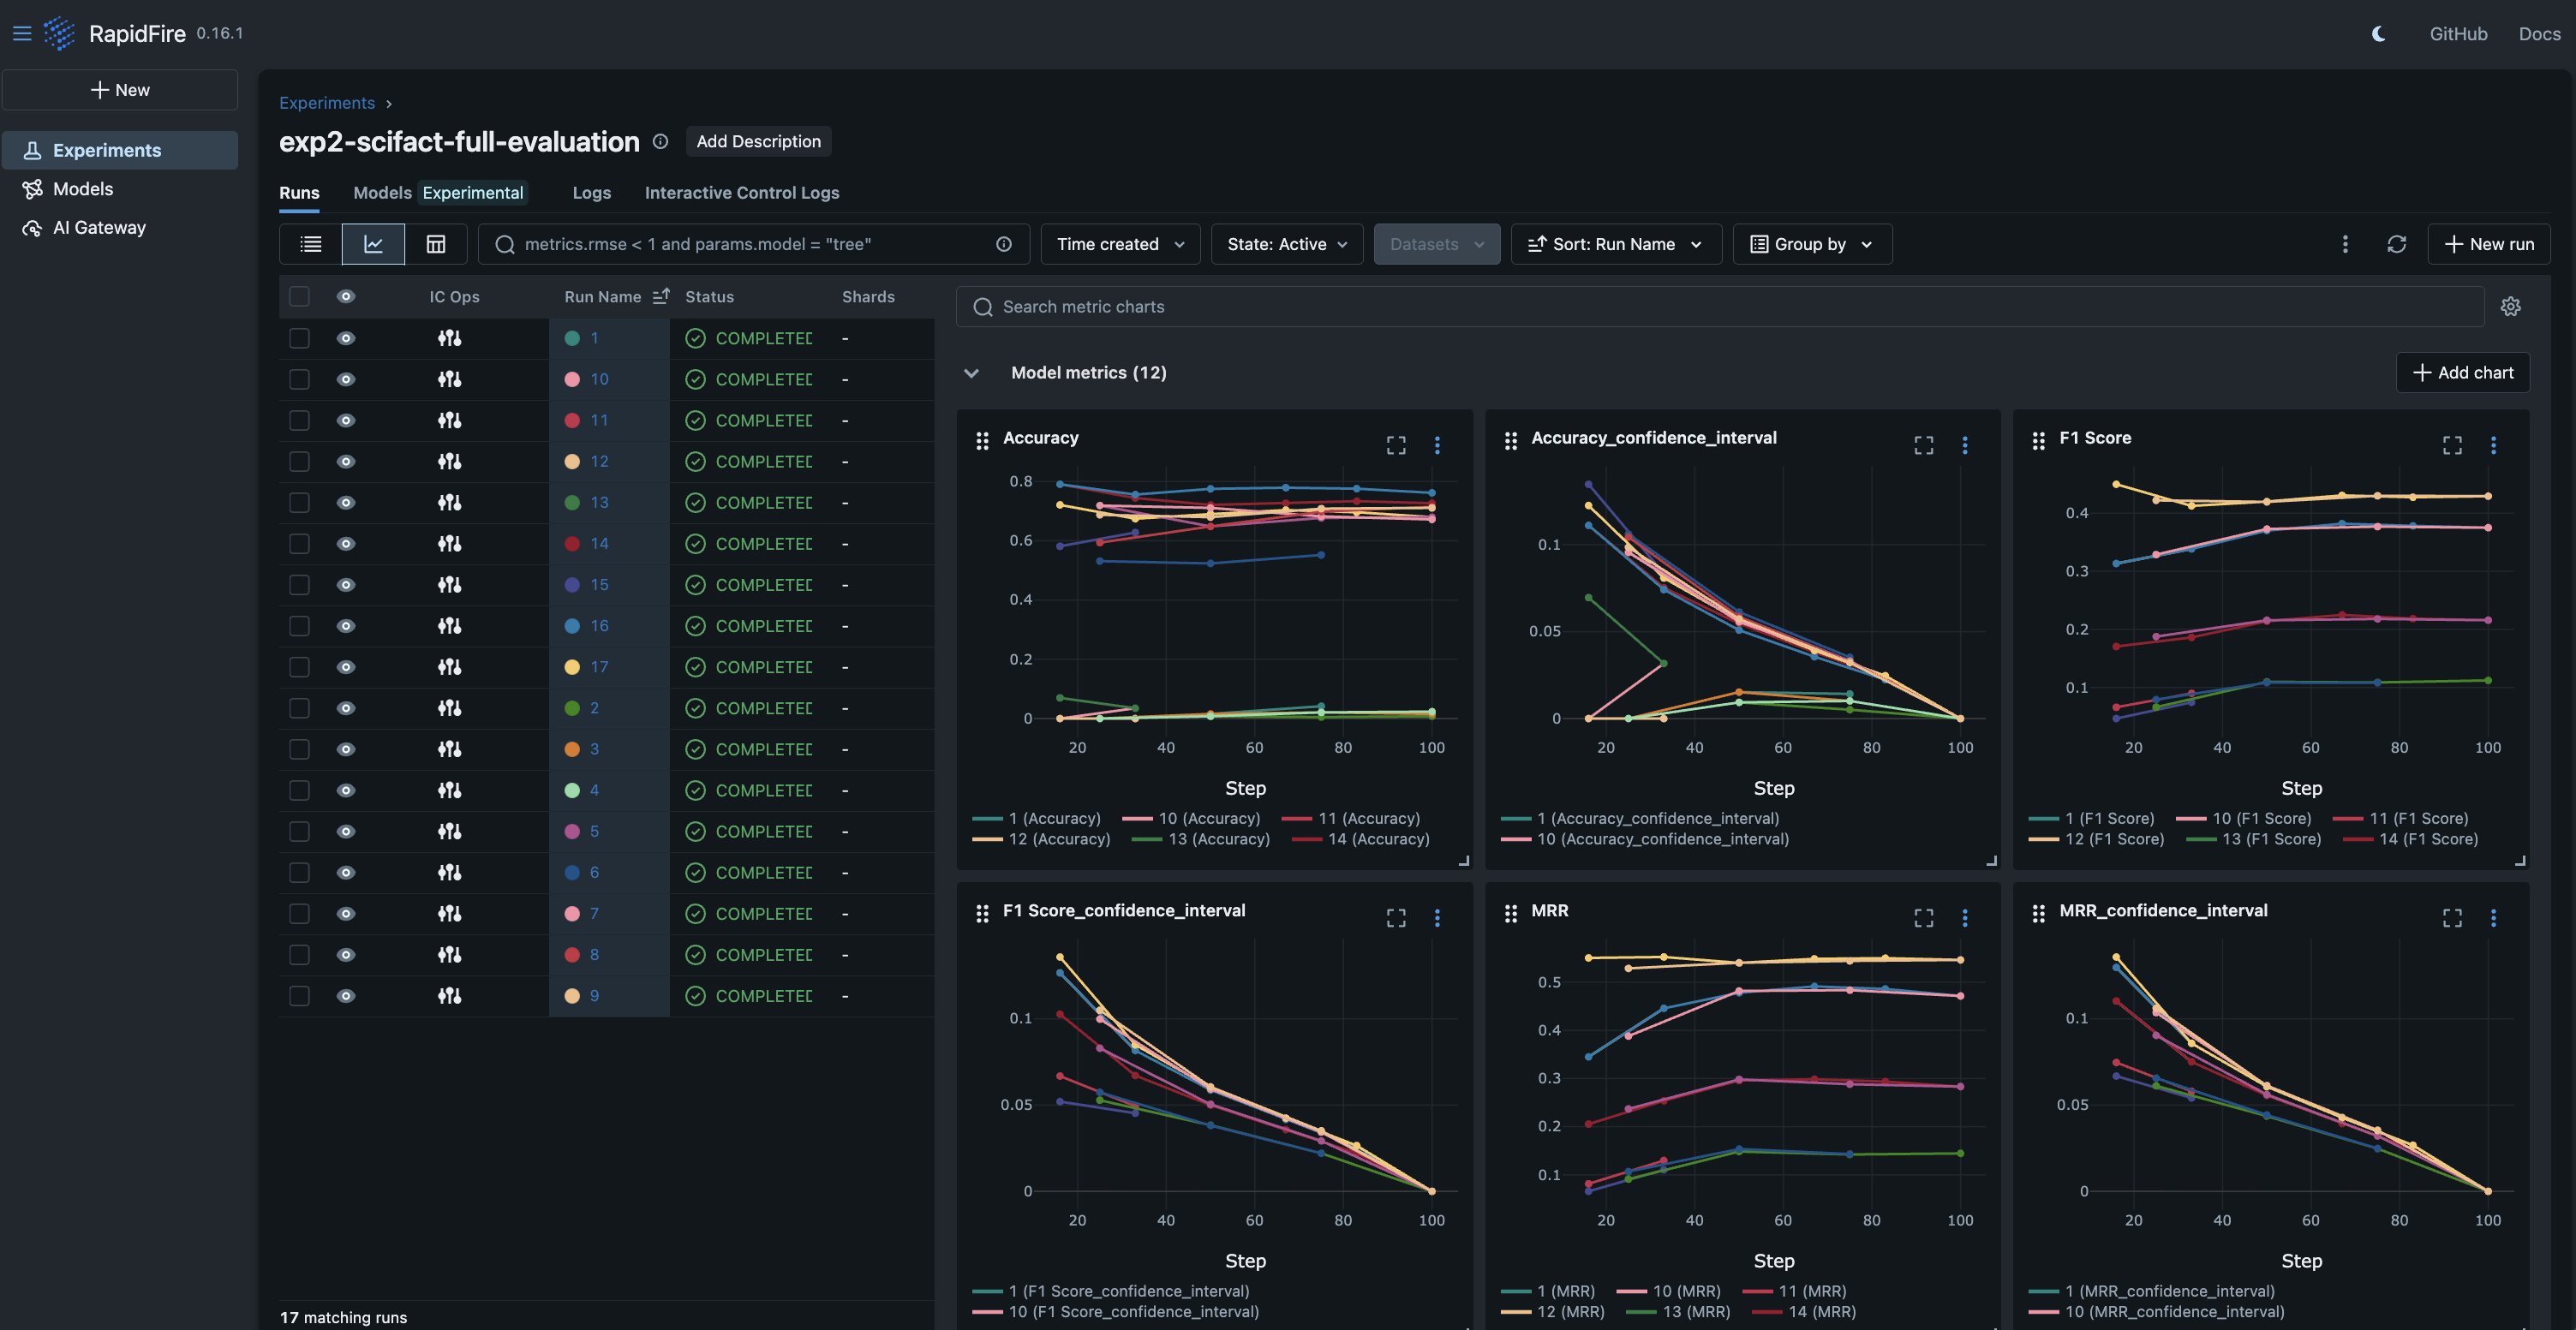2576x1330 pixels.
Task: Expand F1 Score chart to fullscreen
Action: 2452,445
